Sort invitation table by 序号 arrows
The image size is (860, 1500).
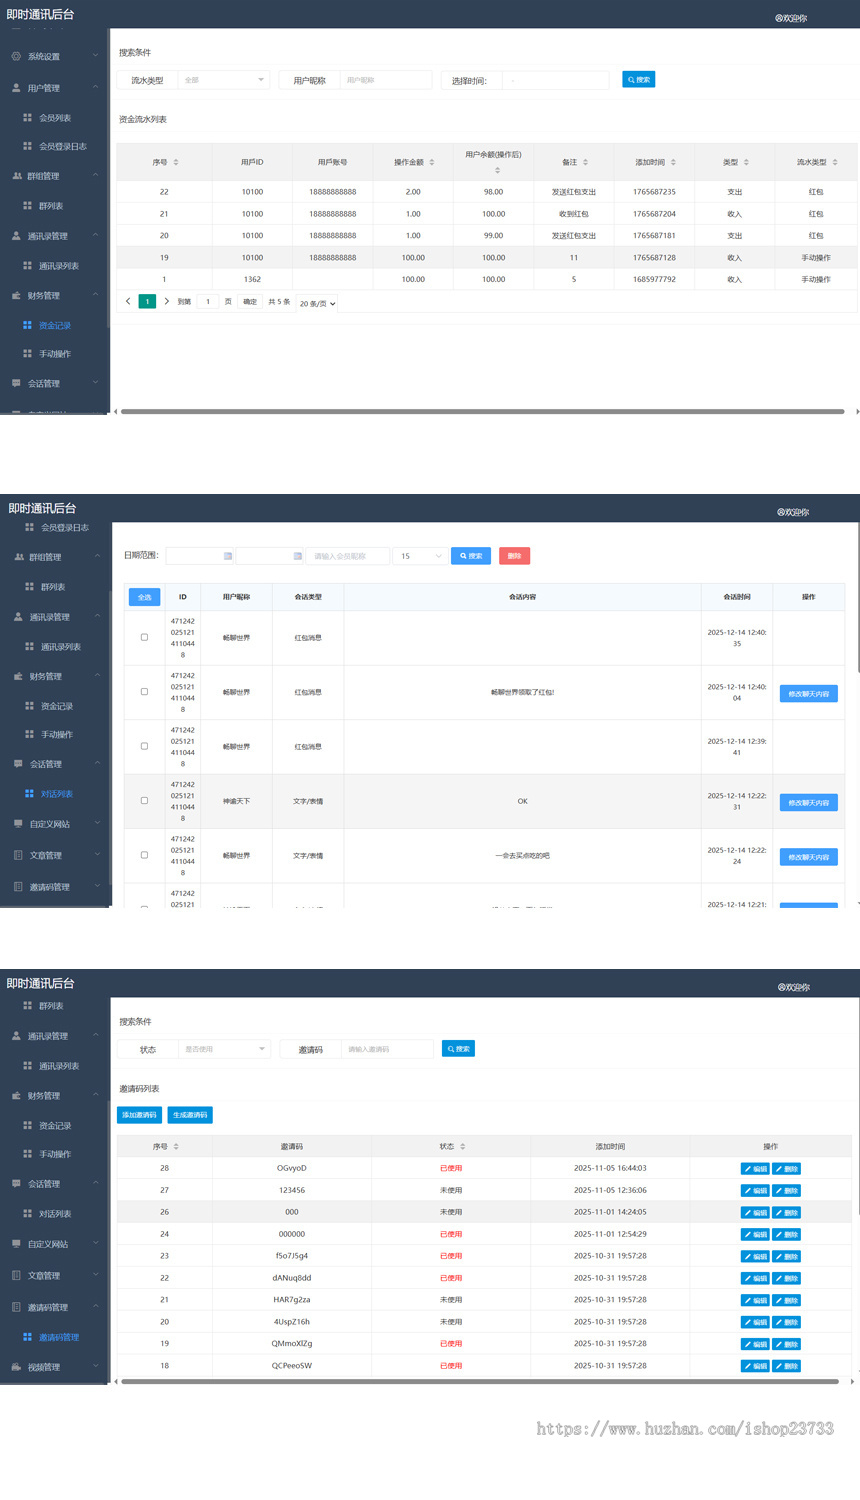tap(176, 1147)
